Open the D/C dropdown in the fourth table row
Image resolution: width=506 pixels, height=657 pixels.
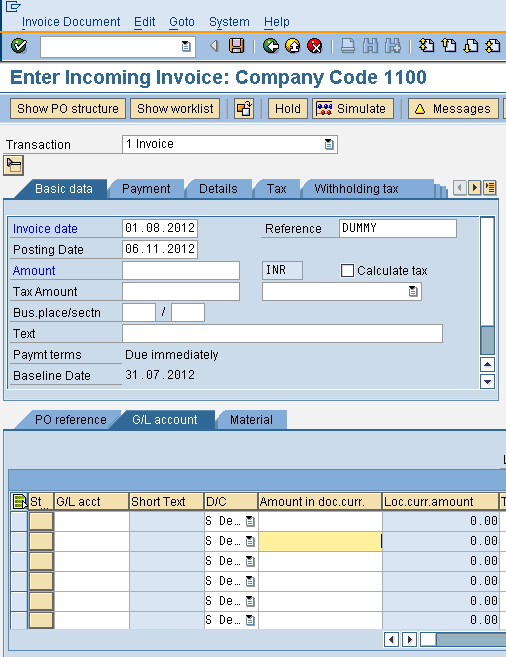pos(250,581)
